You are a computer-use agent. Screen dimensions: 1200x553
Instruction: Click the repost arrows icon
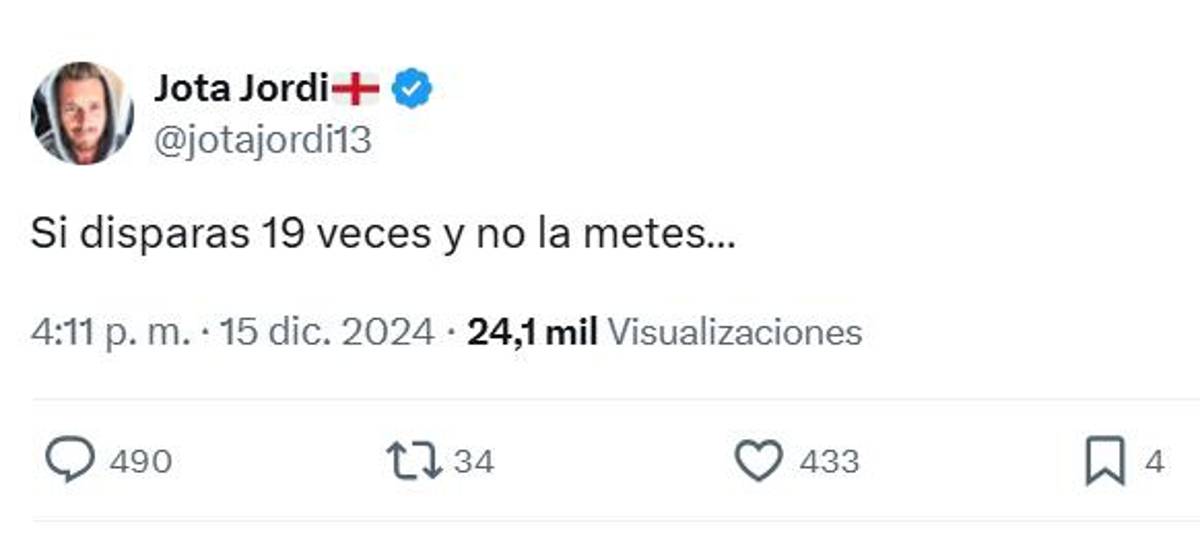pos(413,461)
